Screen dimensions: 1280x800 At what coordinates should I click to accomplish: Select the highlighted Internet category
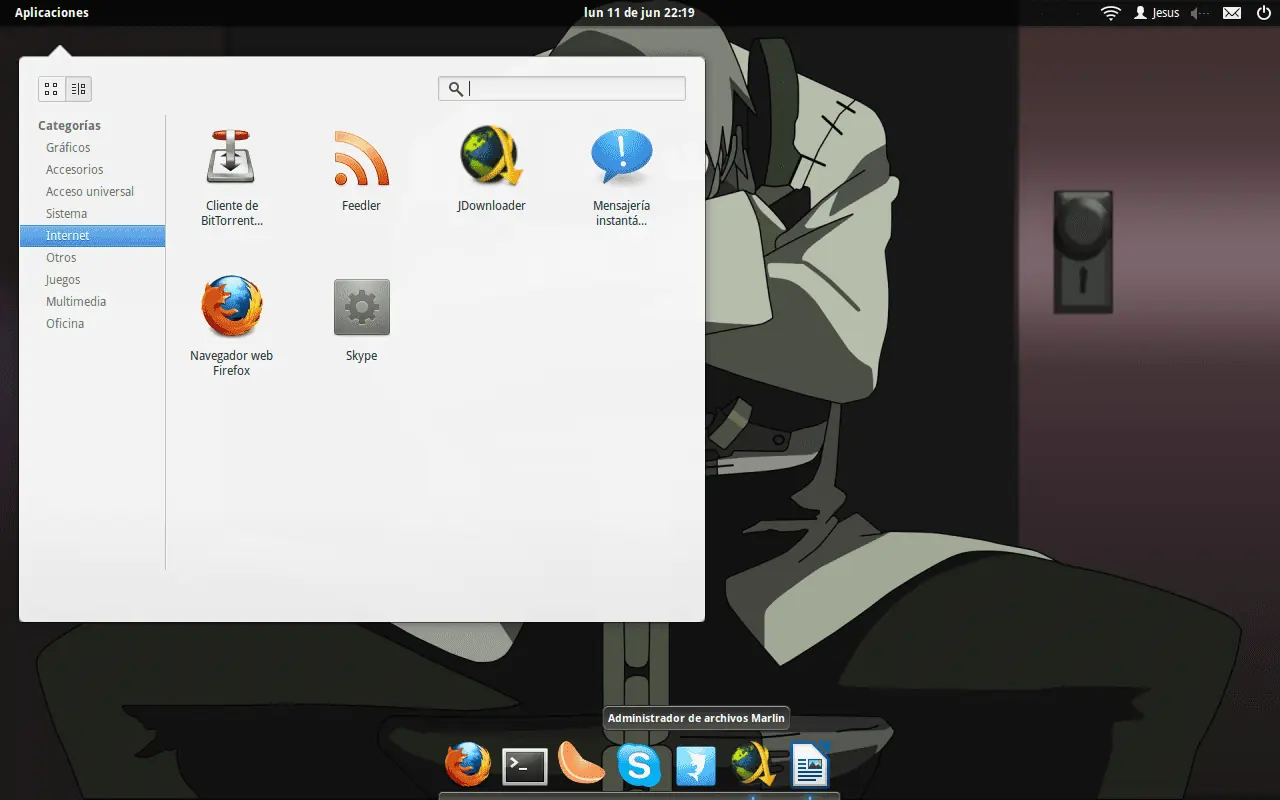click(x=92, y=235)
